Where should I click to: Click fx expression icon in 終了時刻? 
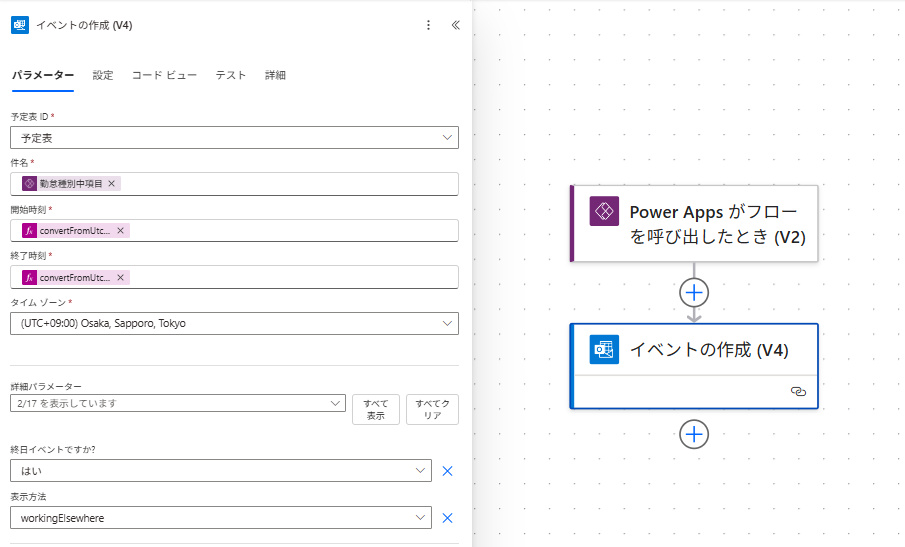29,278
